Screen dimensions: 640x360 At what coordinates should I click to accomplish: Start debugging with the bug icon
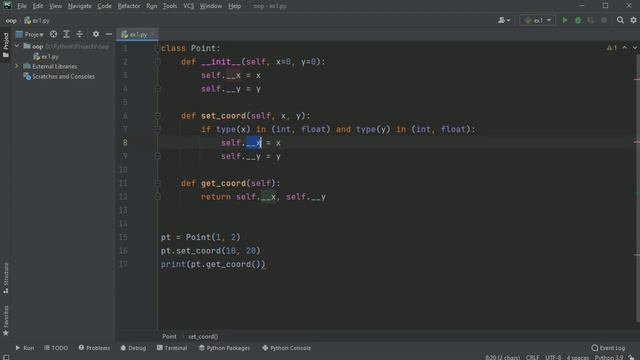click(x=578, y=20)
